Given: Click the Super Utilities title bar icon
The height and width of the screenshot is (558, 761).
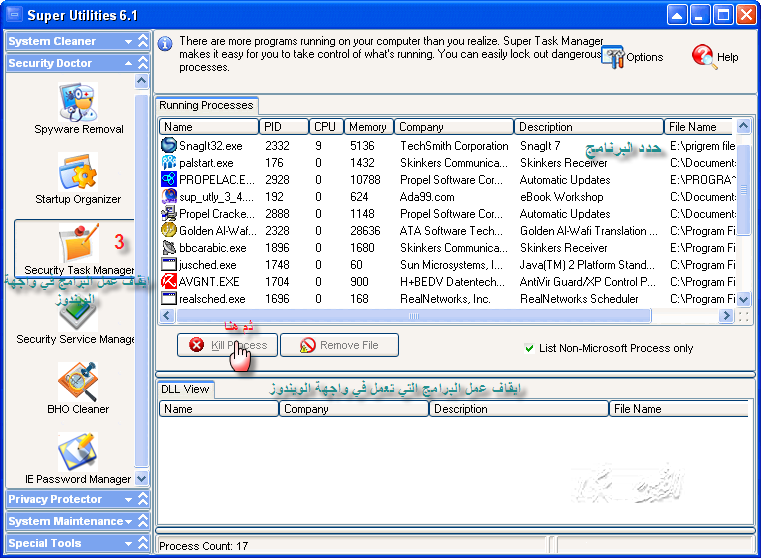Looking at the screenshot, I should click(x=14, y=15).
